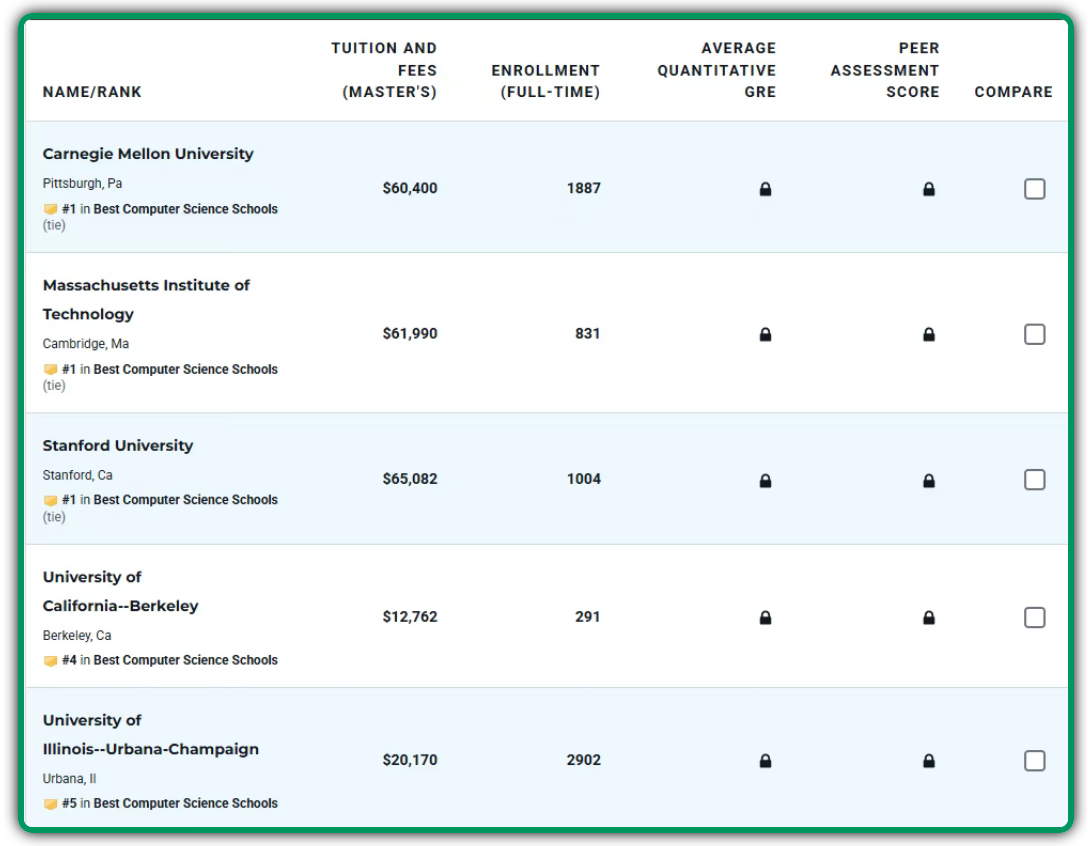1088x846 pixels.
Task: Sort by Tuition and Fees column header
Action: coord(385,70)
